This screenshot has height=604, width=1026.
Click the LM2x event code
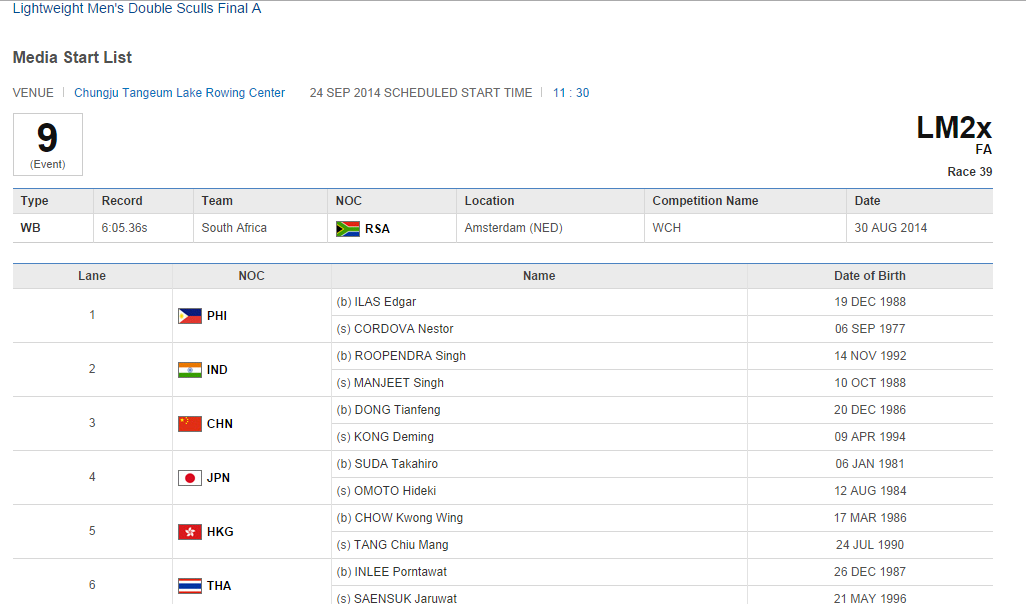953,128
